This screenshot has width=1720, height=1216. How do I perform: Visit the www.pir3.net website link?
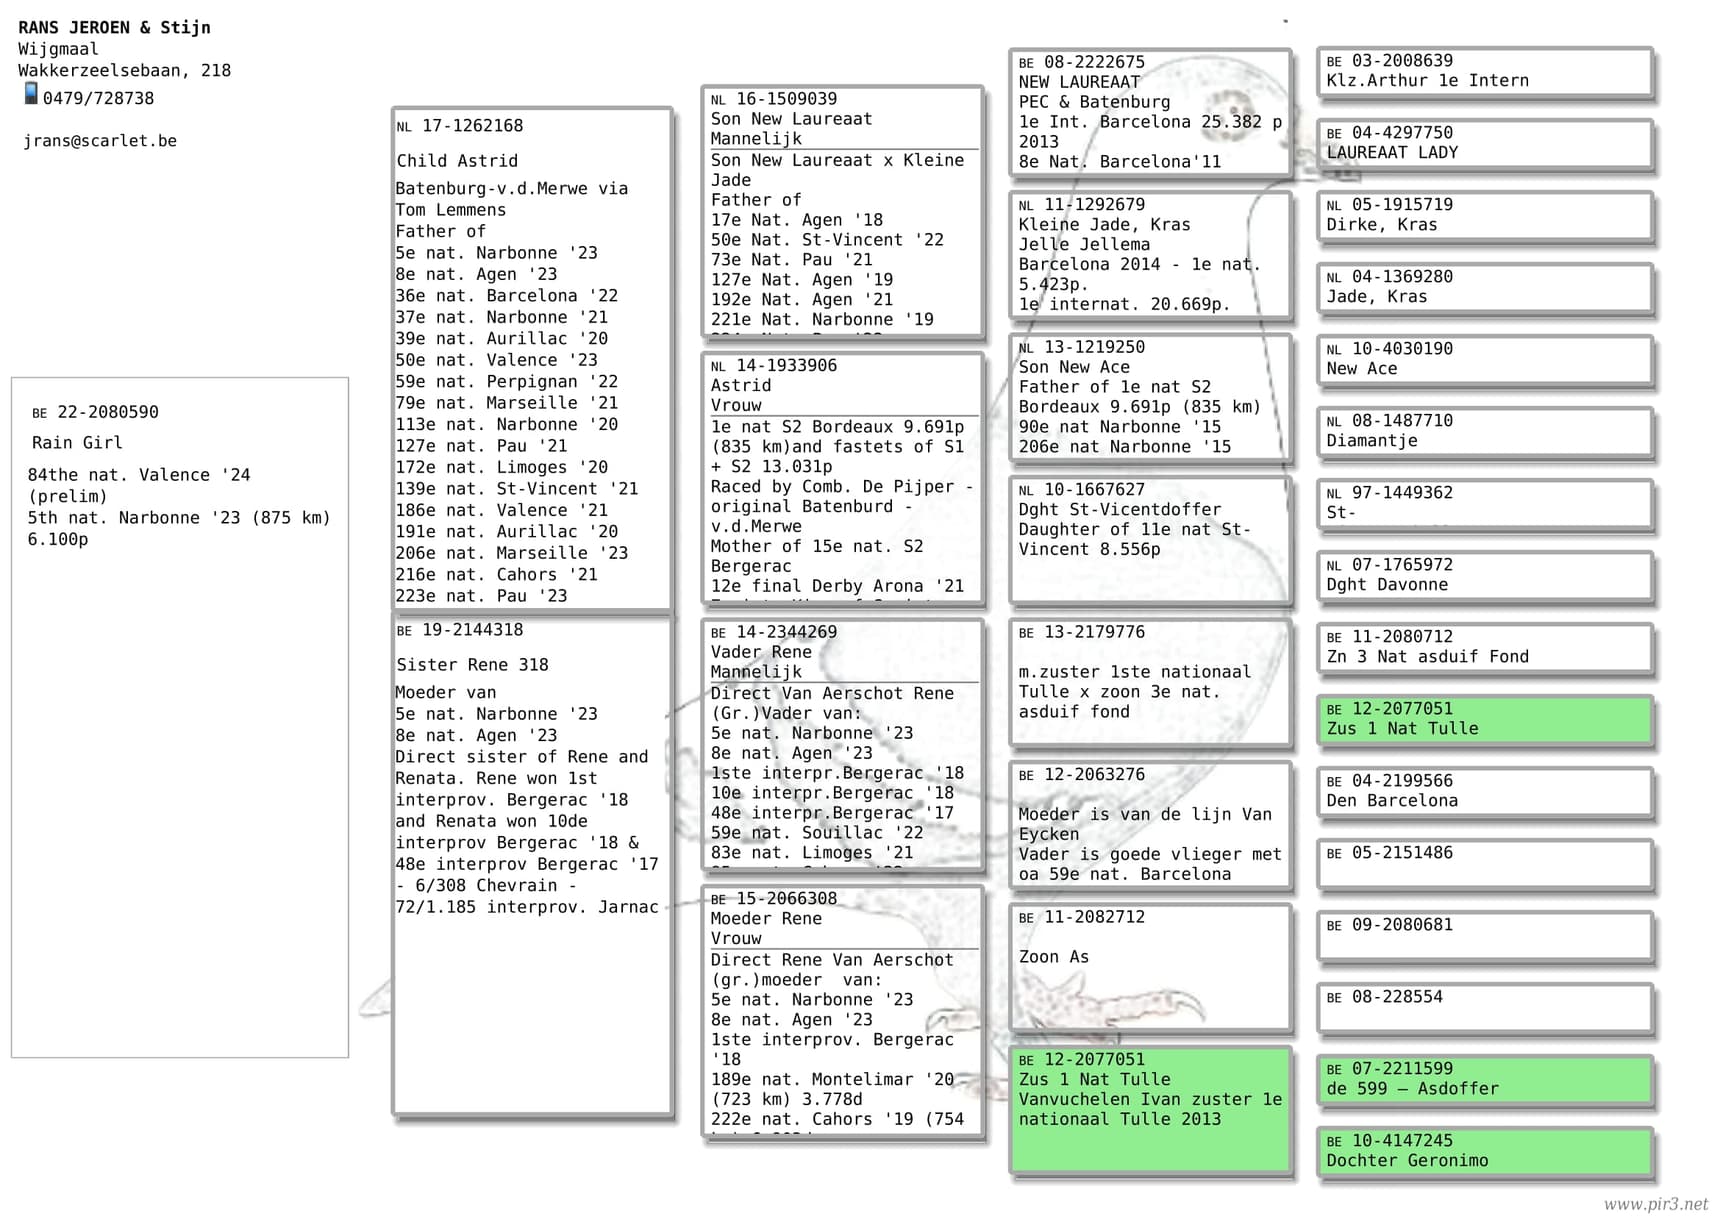pos(1655,1204)
